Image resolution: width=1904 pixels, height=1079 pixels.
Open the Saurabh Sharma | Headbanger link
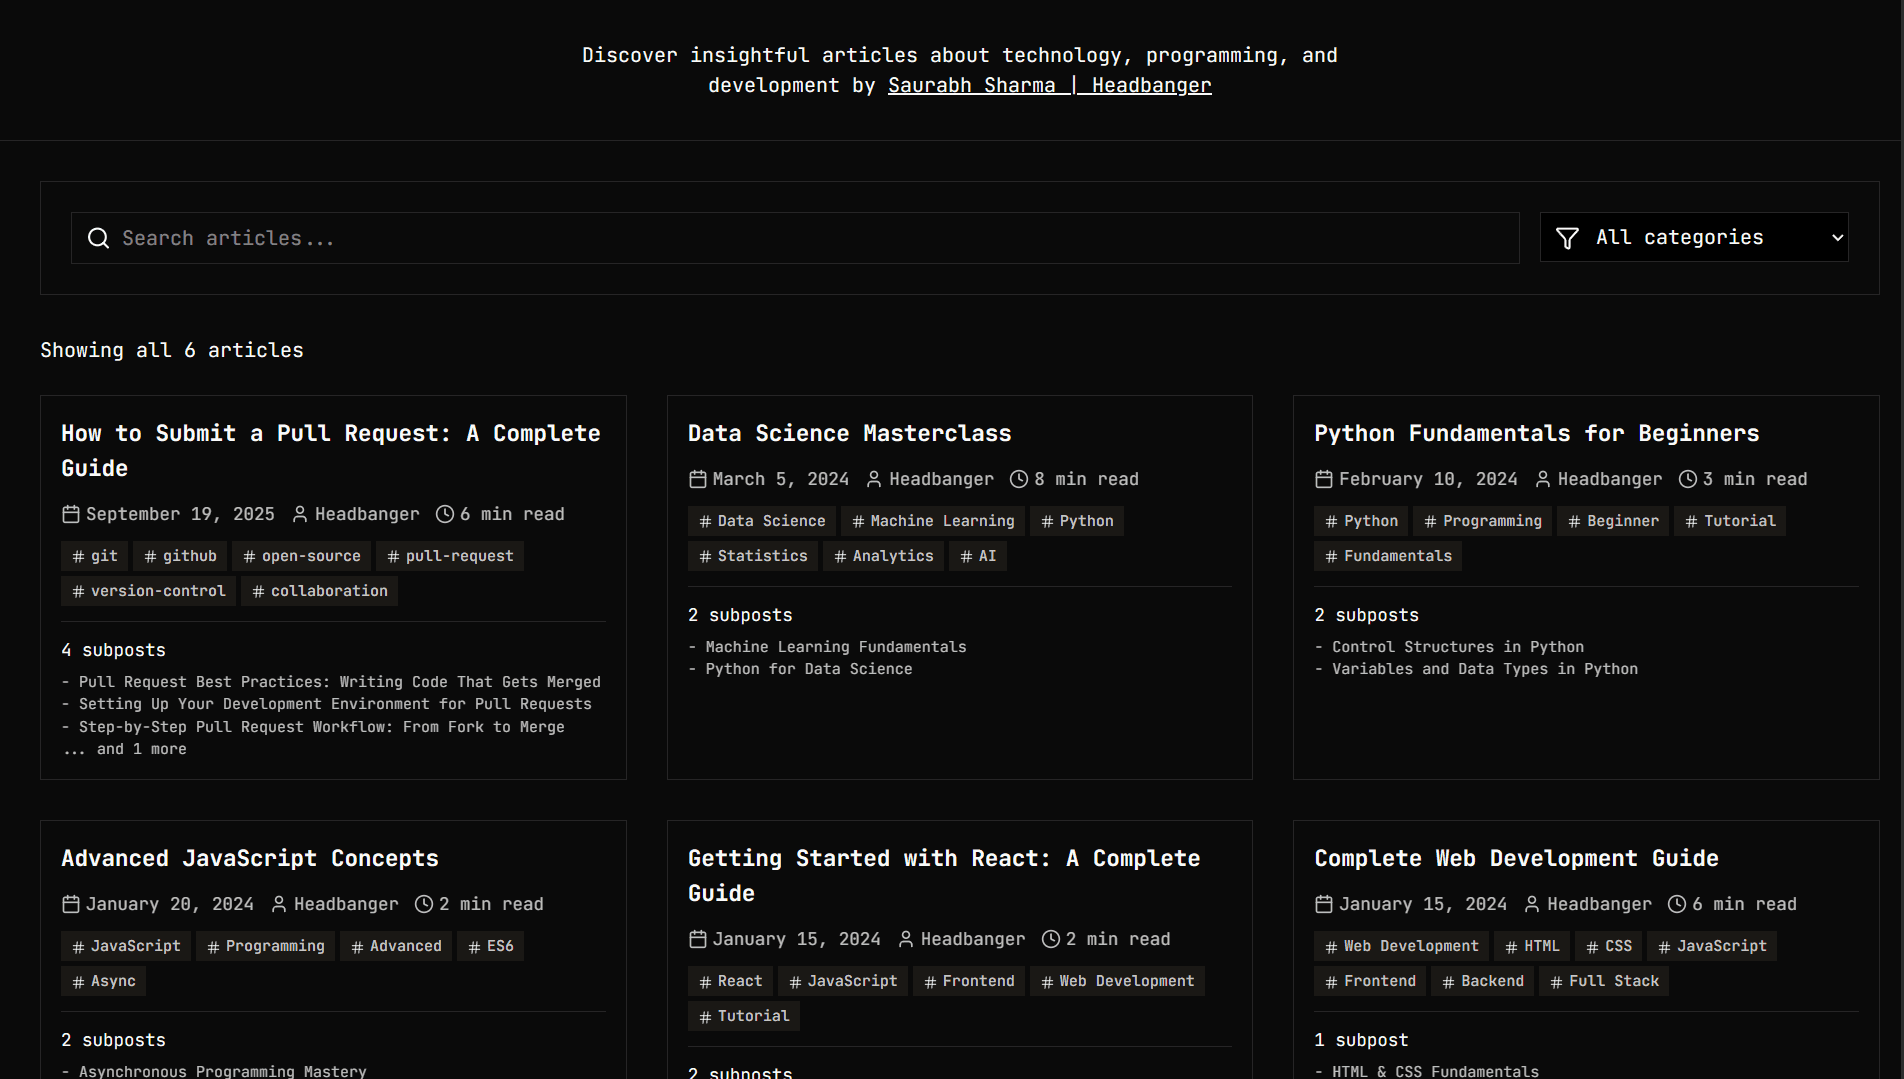click(1049, 86)
